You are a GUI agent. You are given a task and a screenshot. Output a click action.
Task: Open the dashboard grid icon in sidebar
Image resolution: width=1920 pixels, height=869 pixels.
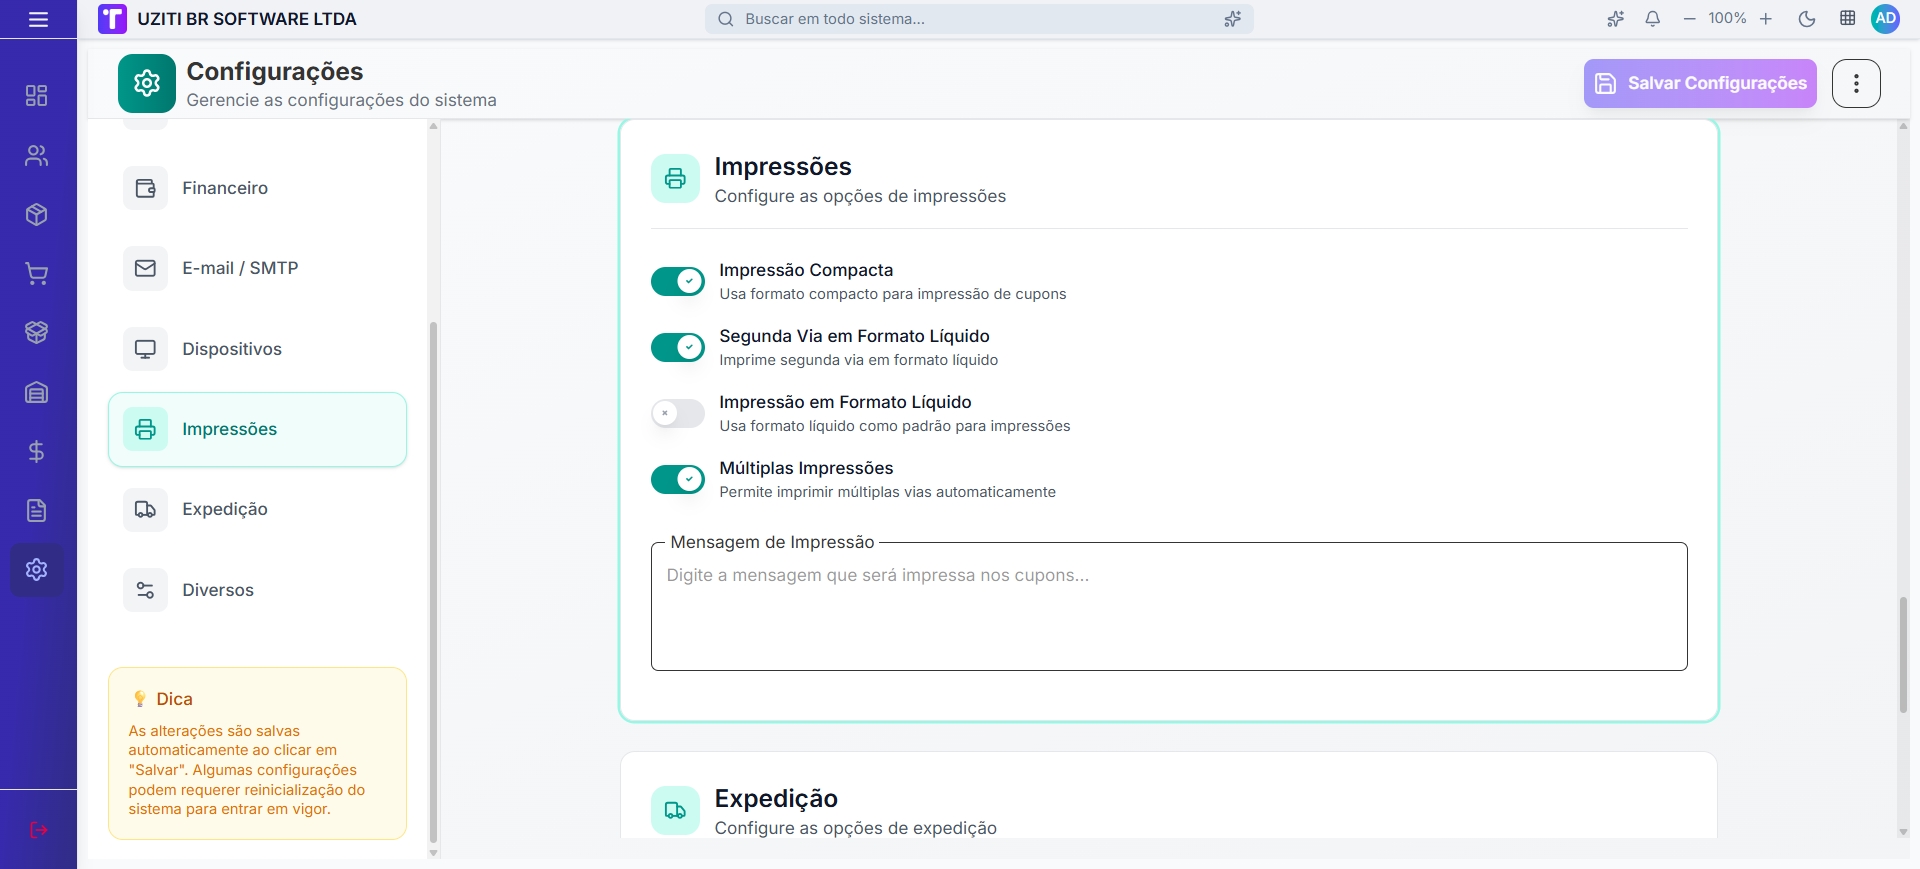[x=37, y=96]
